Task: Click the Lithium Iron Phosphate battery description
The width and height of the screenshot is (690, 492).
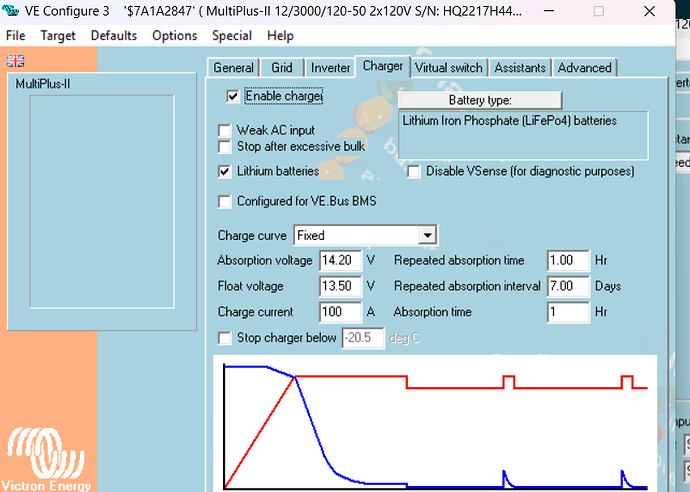Action: pyautogui.click(x=523, y=135)
